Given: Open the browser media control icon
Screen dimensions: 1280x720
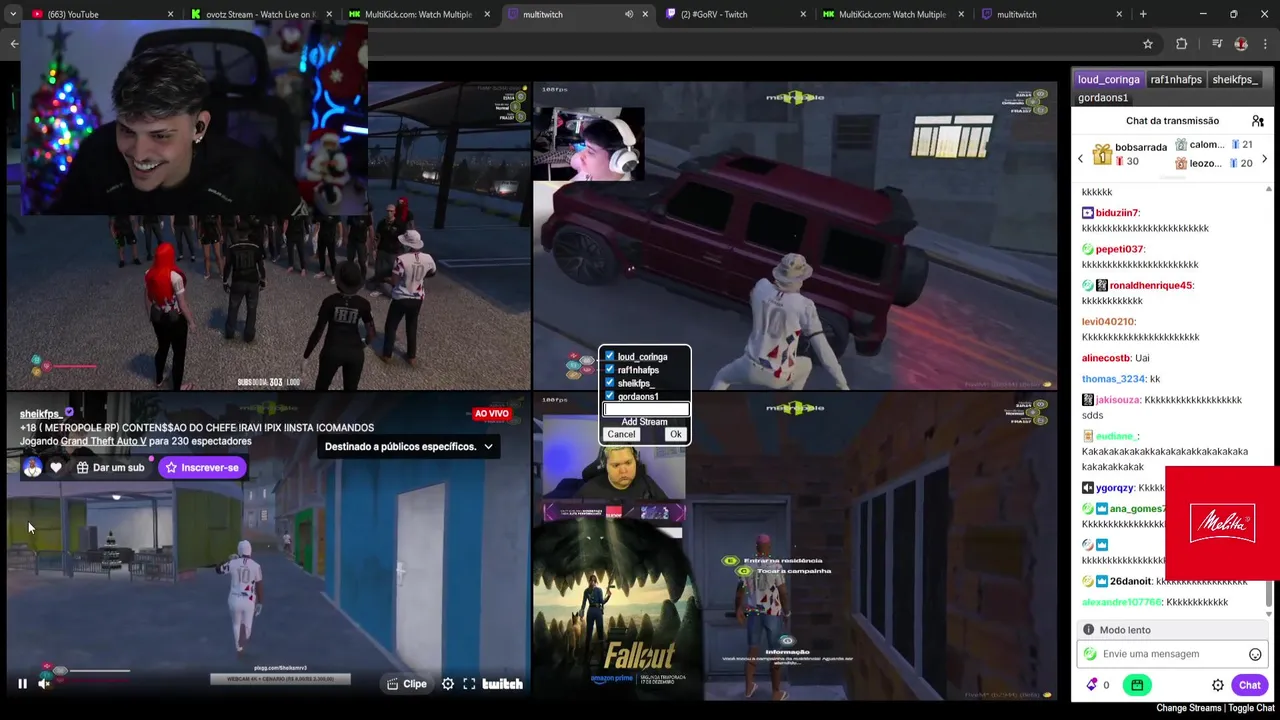Looking at the screenshot, I should [1216, 44].
